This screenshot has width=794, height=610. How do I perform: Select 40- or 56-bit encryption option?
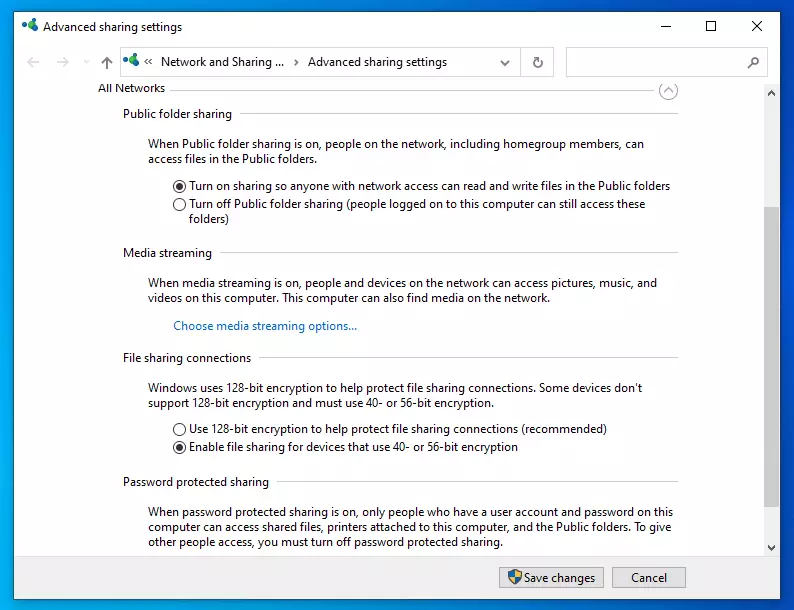tap(179, 448)
